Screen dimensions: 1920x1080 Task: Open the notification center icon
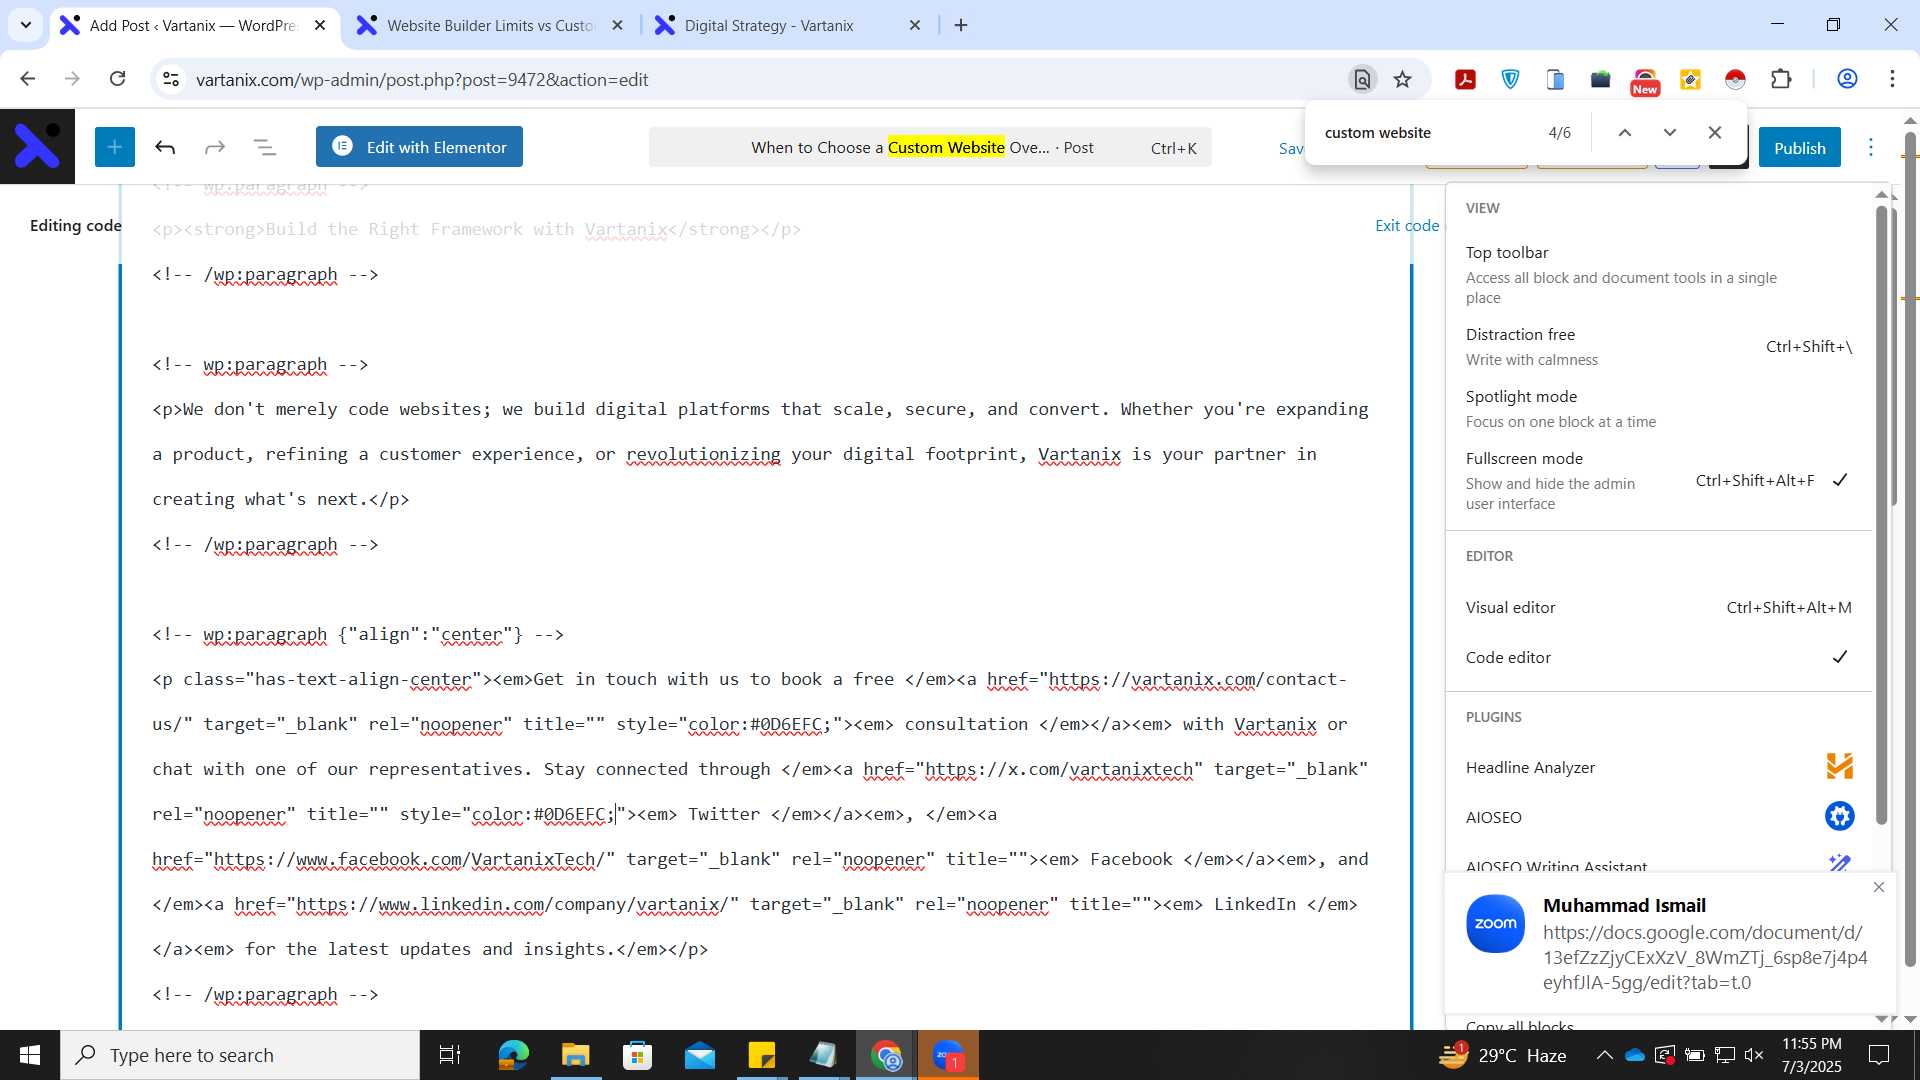pyautogui.click(x=1880, y=1055)
